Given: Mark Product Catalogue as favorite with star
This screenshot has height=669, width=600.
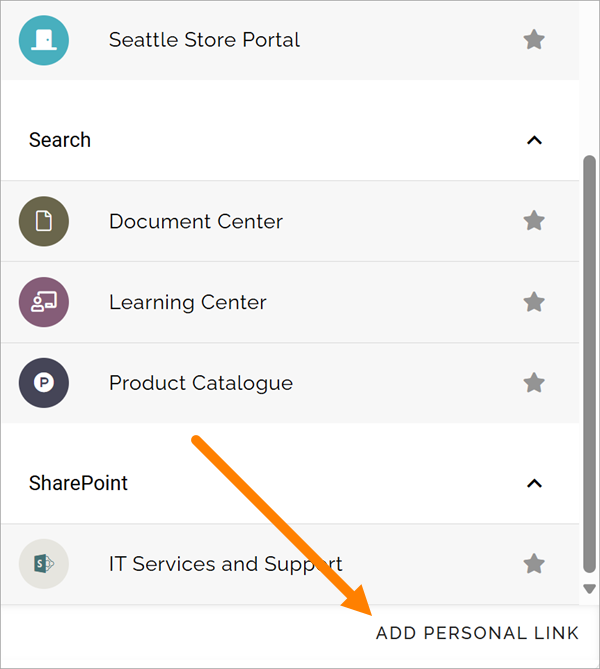Looking at the screenshot, I should pos(534,382).
